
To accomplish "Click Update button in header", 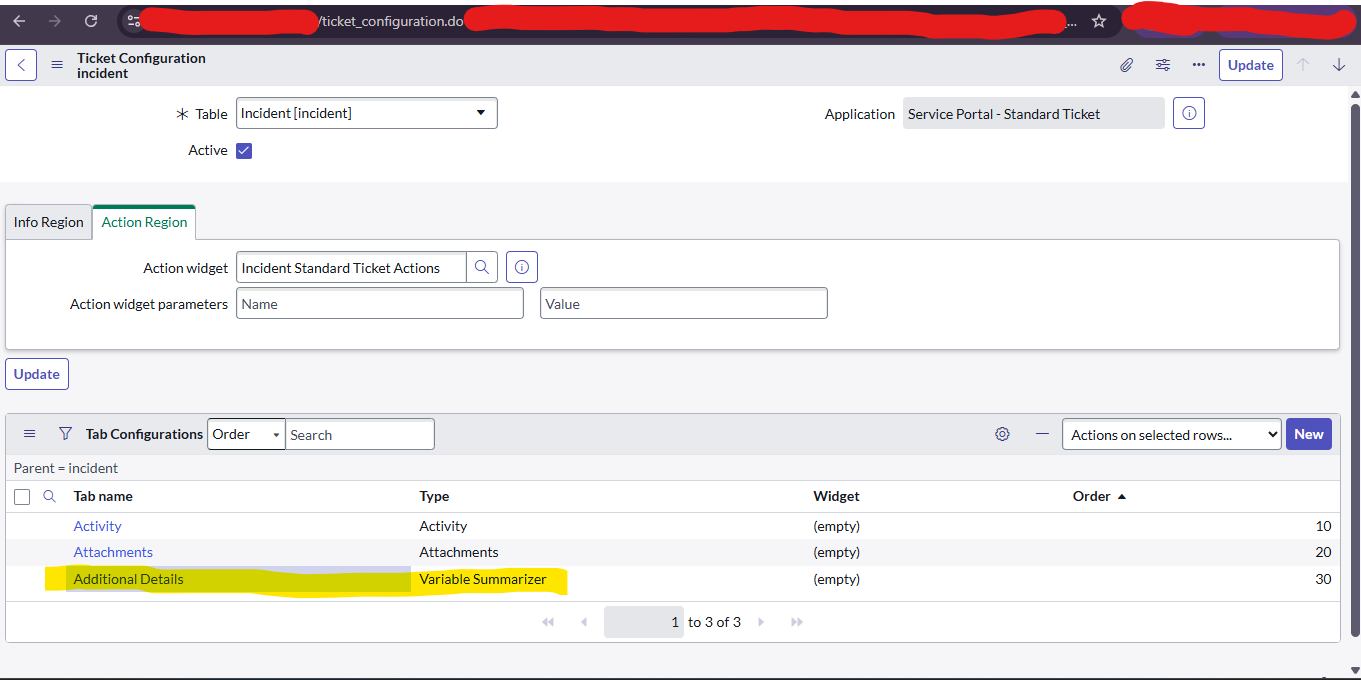I will (1250, 65).
